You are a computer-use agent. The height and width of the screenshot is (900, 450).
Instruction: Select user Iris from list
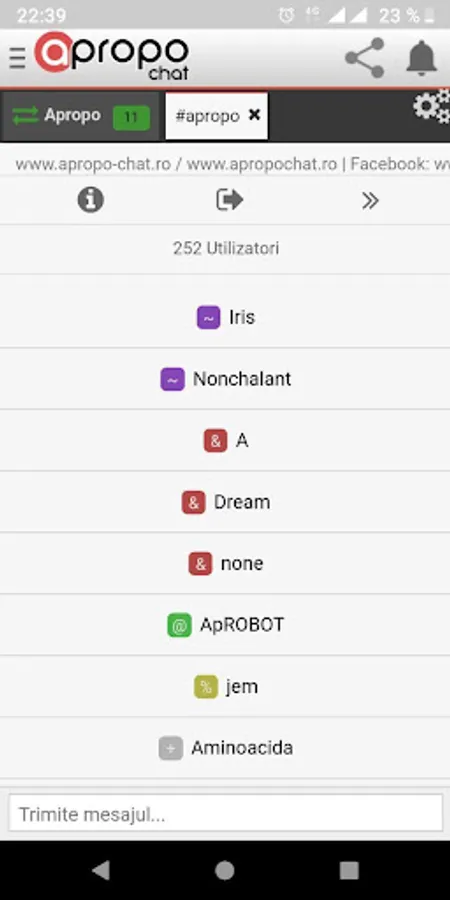click(225, 317)
